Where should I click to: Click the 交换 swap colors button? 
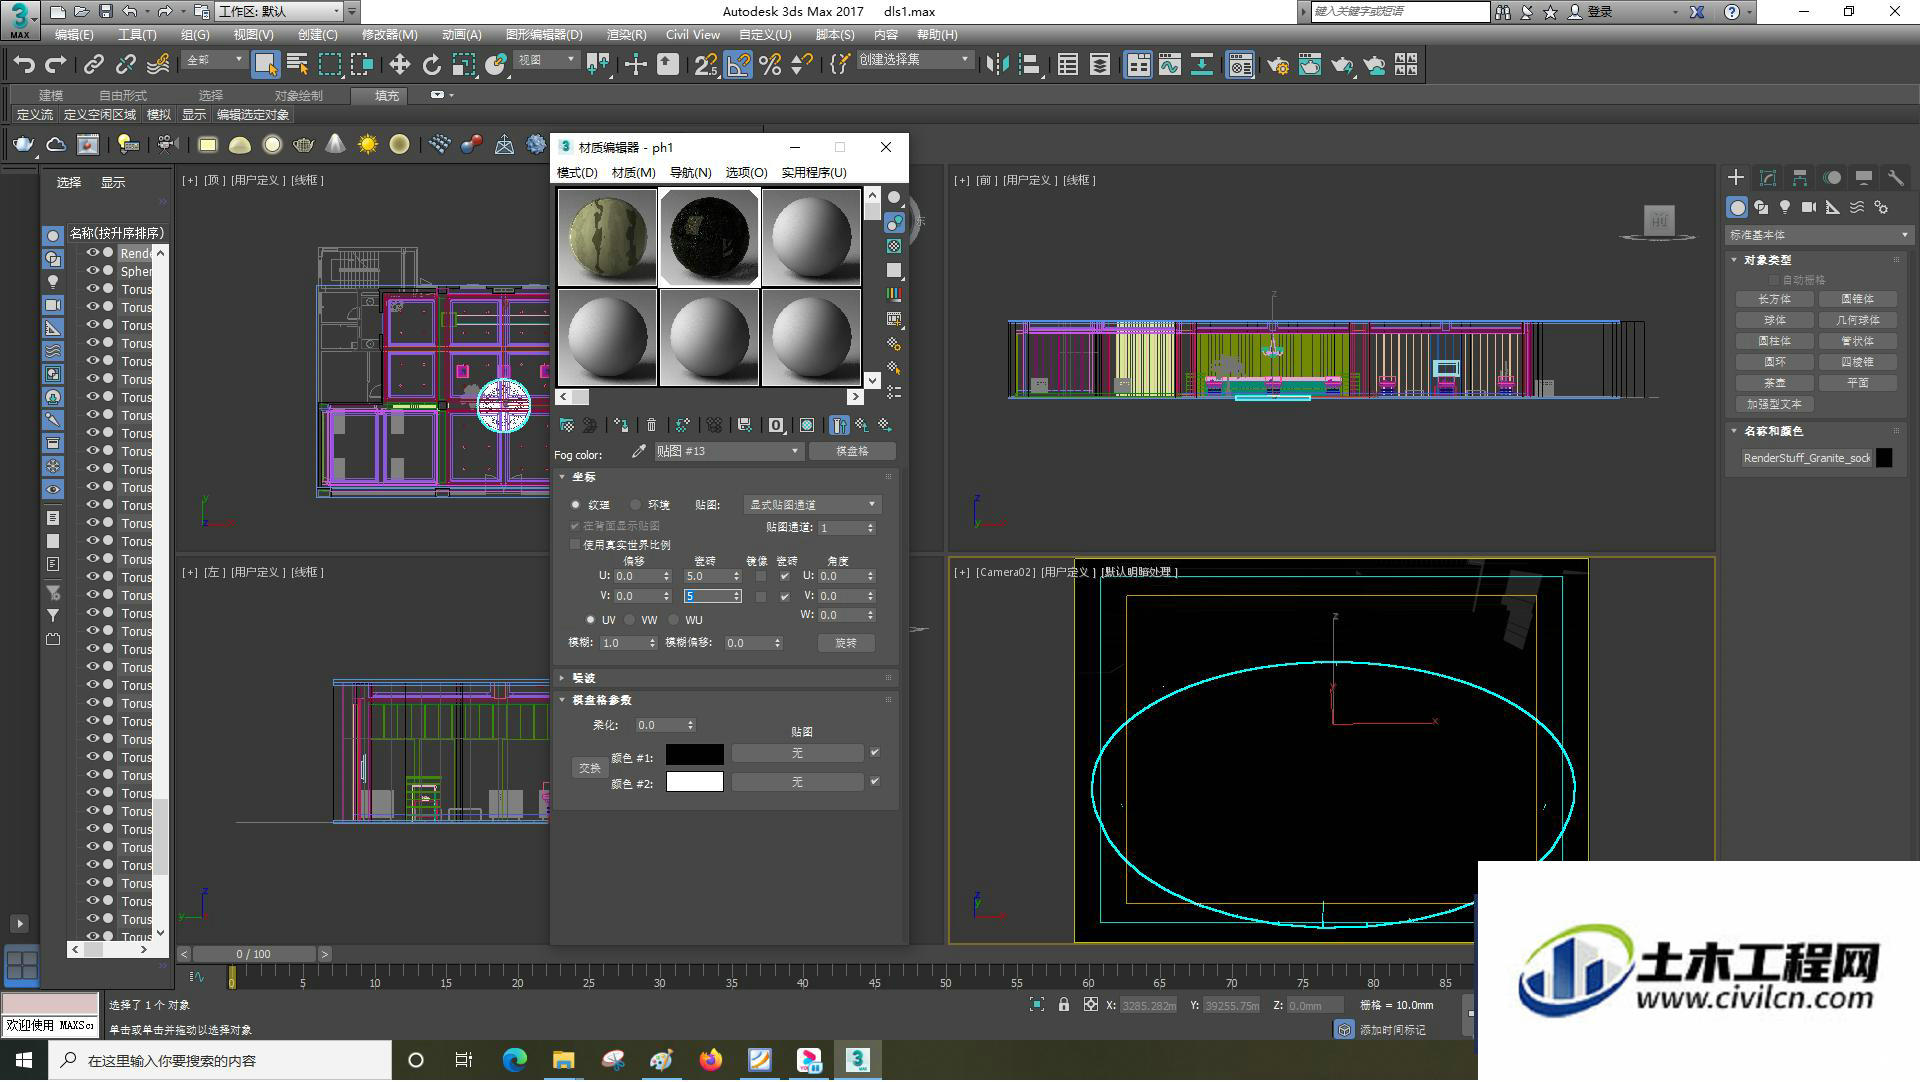click(590, 768)
